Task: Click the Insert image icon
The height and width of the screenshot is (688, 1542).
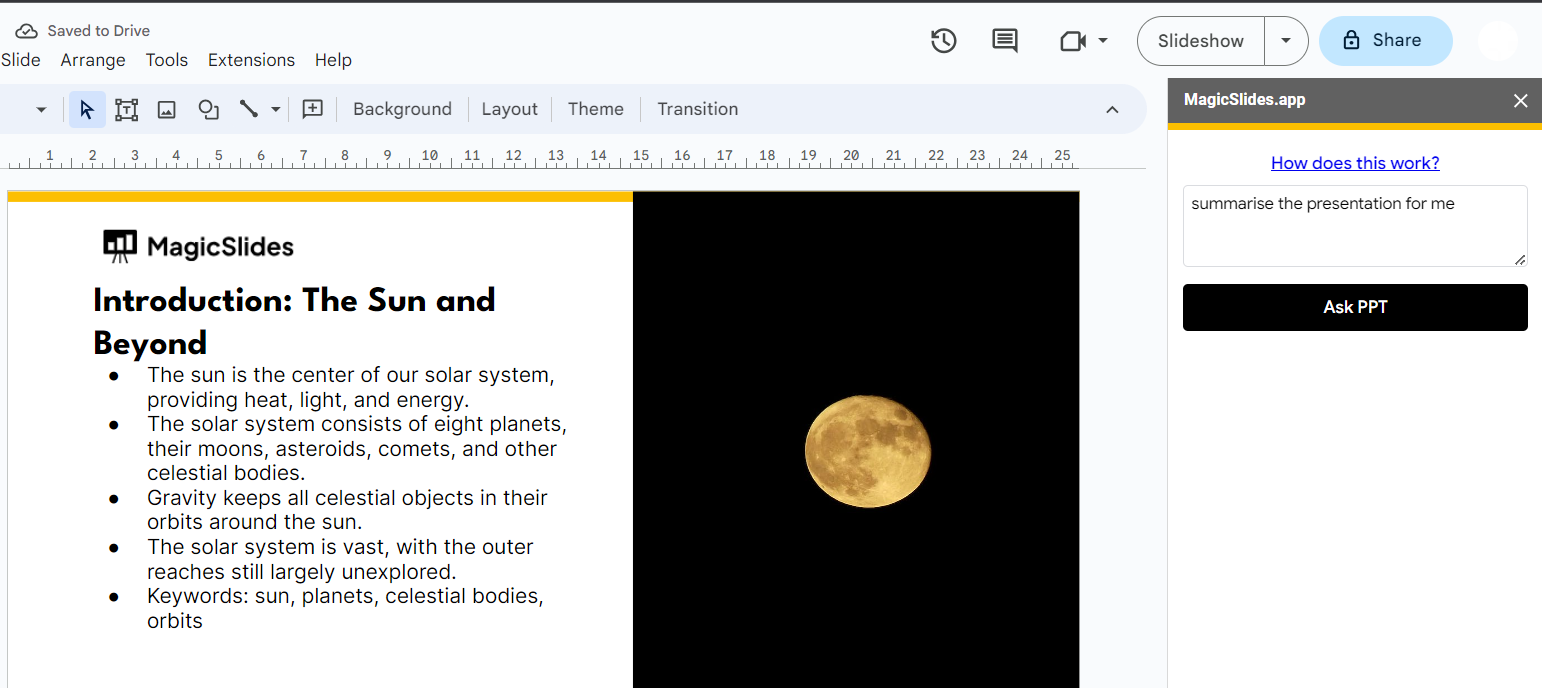Action: (x=167, y=109)
